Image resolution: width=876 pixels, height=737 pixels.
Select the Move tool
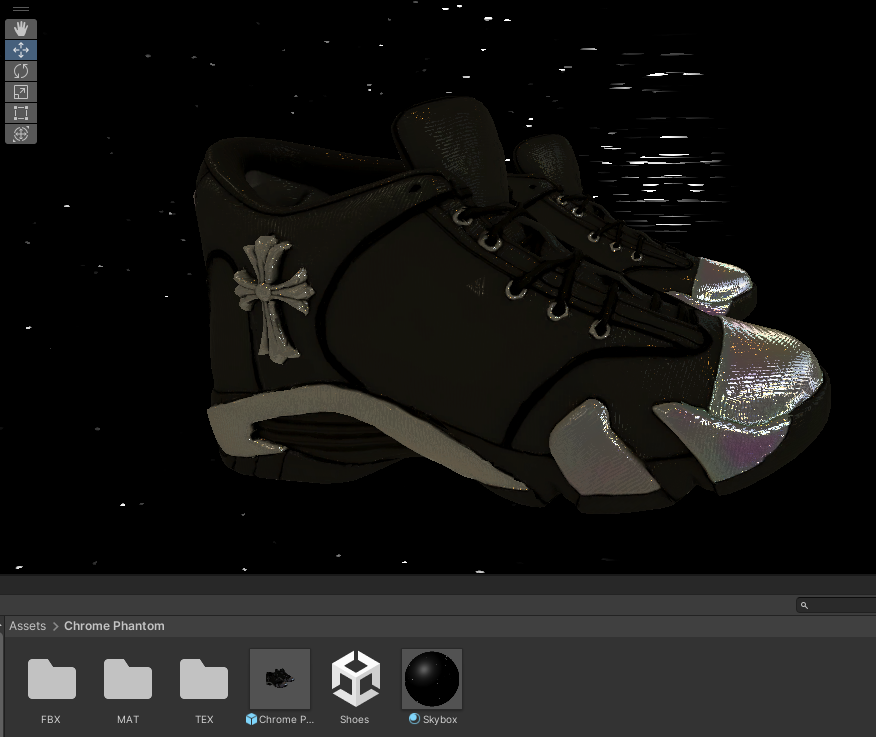[x=21, y=50]
